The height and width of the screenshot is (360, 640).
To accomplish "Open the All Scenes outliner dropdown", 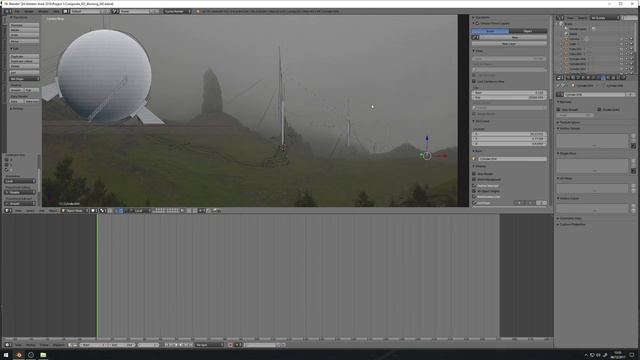I will tap(605, 18).
